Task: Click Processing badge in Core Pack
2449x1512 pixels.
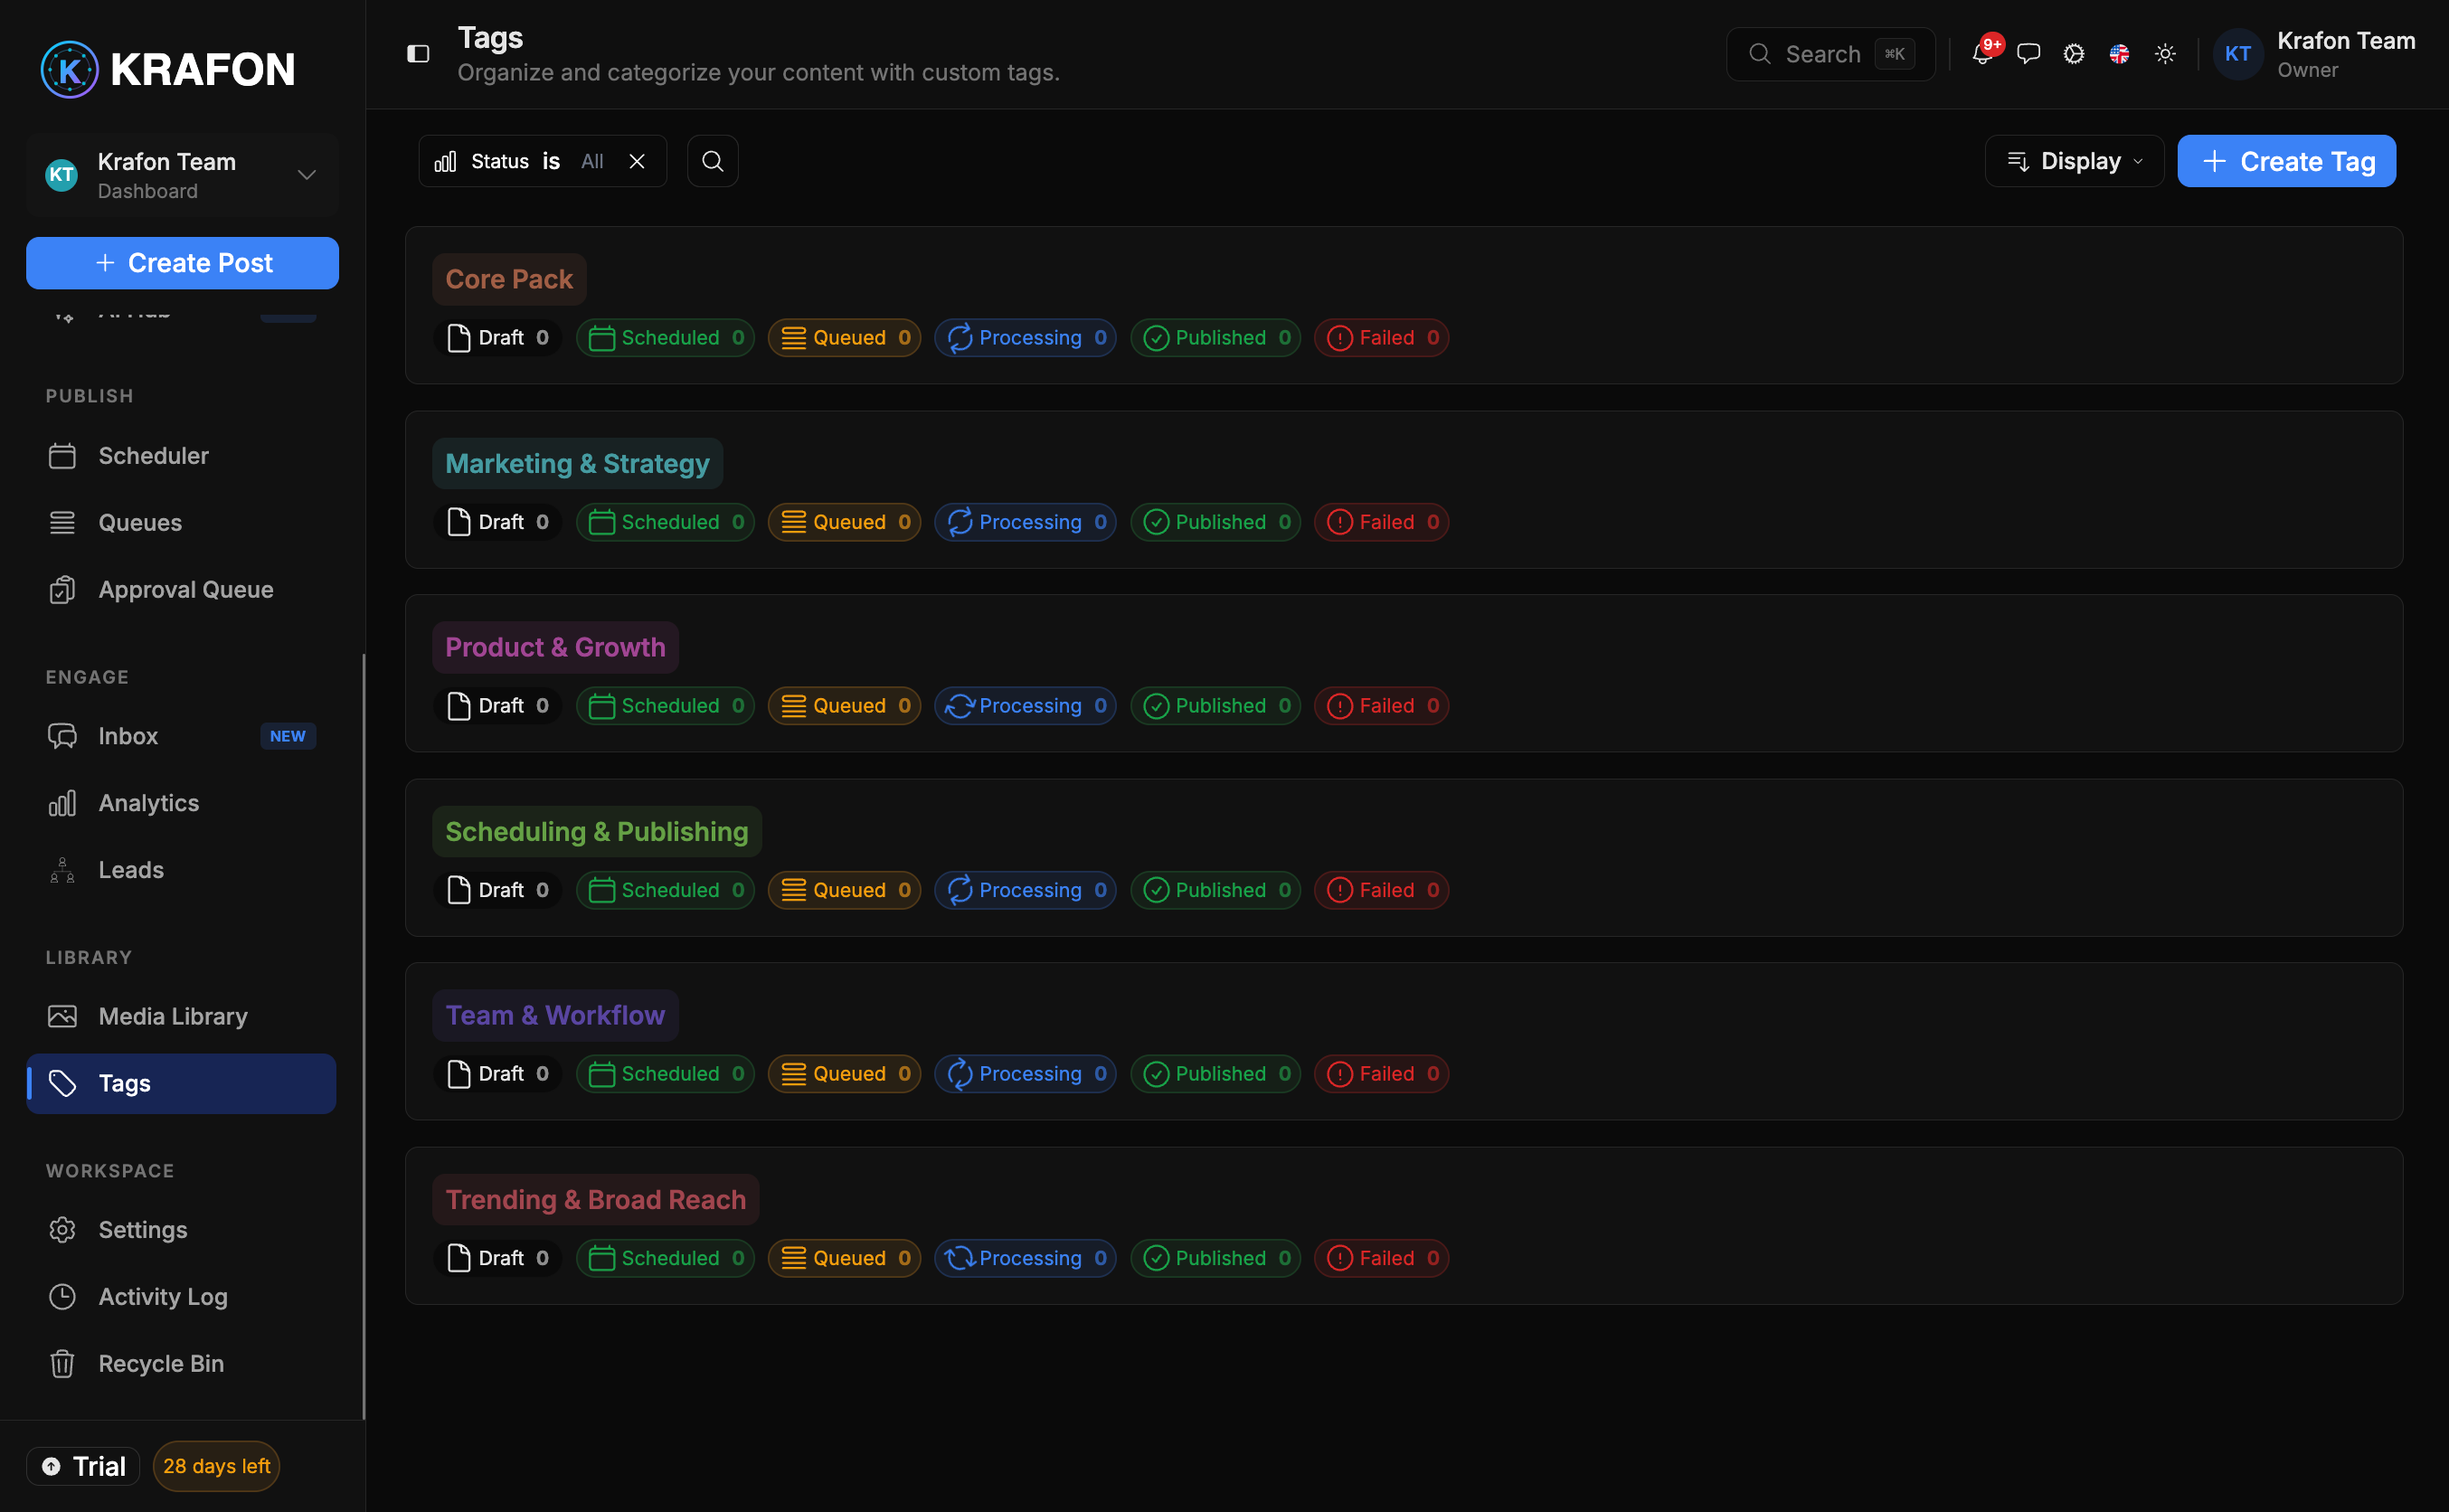Action: point(1025,338)
